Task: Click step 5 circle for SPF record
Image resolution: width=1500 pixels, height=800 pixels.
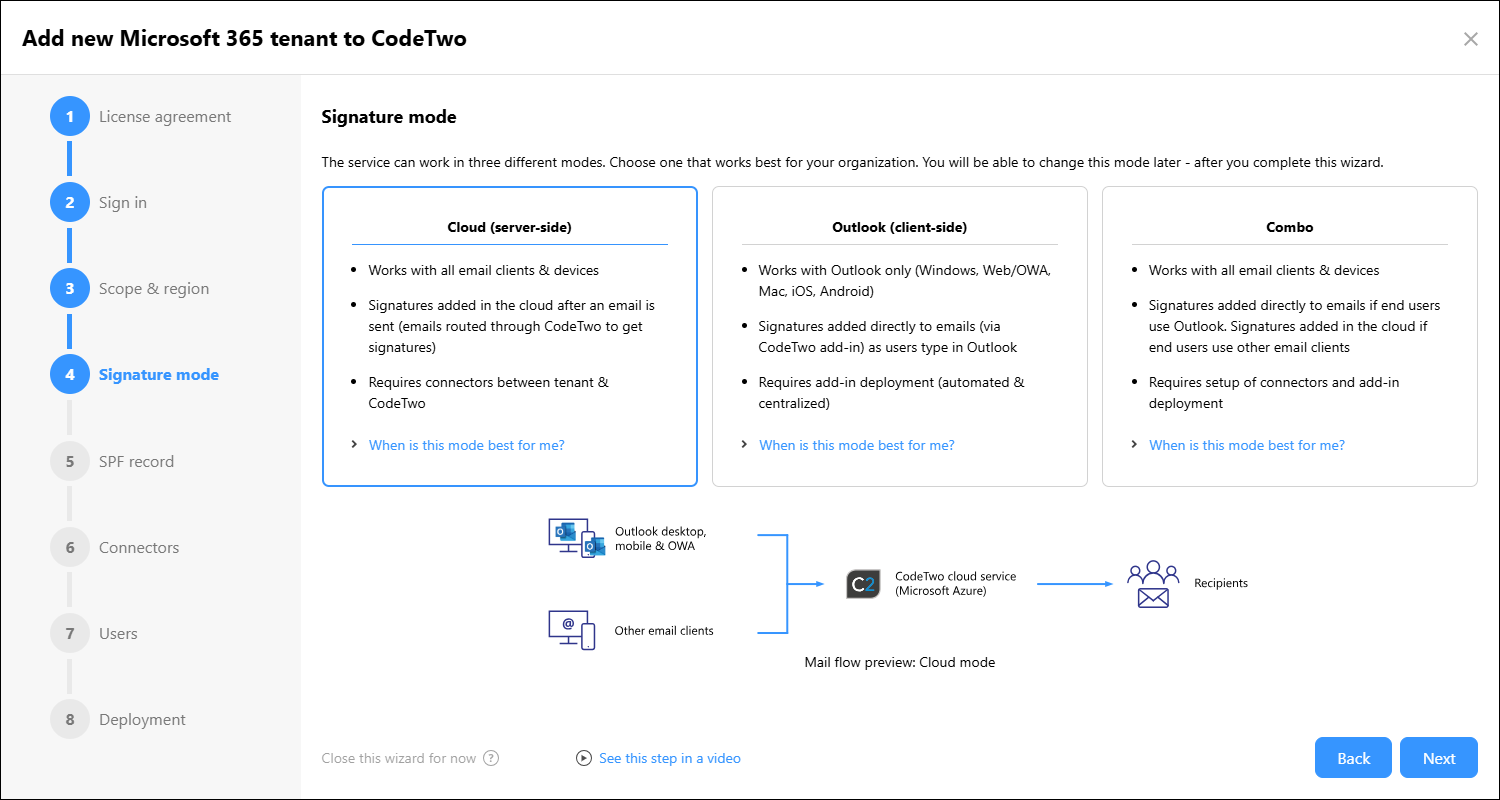Action: (70, 462)
